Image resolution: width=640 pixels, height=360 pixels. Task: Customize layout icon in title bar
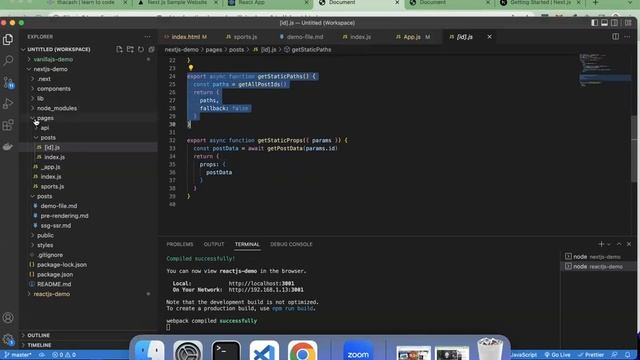[628, 23]
